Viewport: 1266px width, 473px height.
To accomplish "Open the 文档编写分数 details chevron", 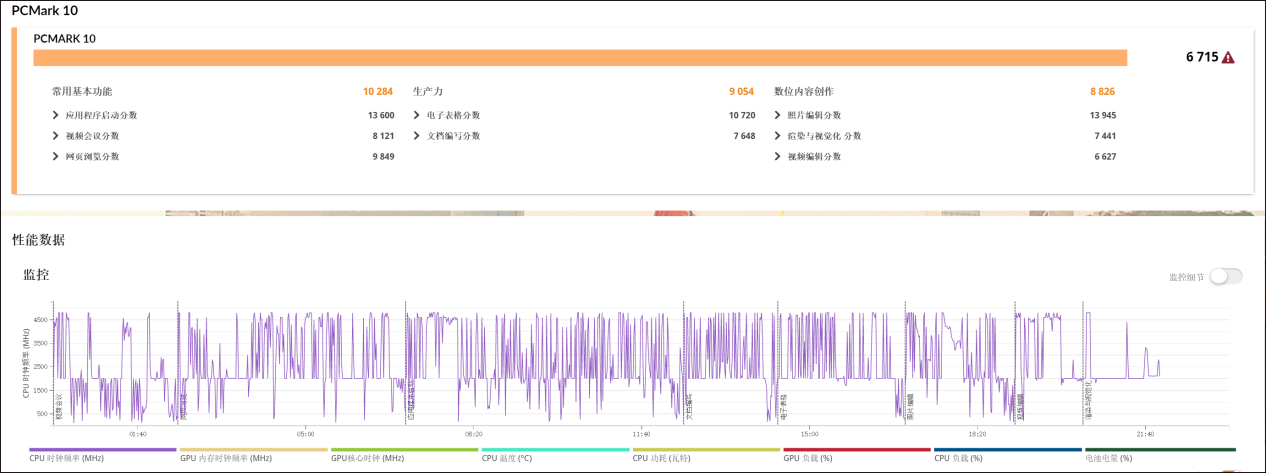I will coord(416,136).
